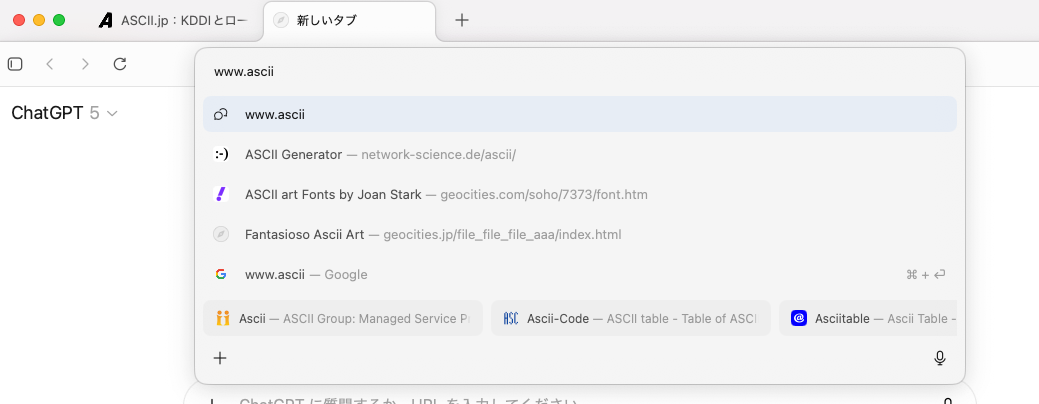Open the Asciitable shortcut chip
Image resolution: width=1039 pixels, height=404 pixels.
coord(866,318)
